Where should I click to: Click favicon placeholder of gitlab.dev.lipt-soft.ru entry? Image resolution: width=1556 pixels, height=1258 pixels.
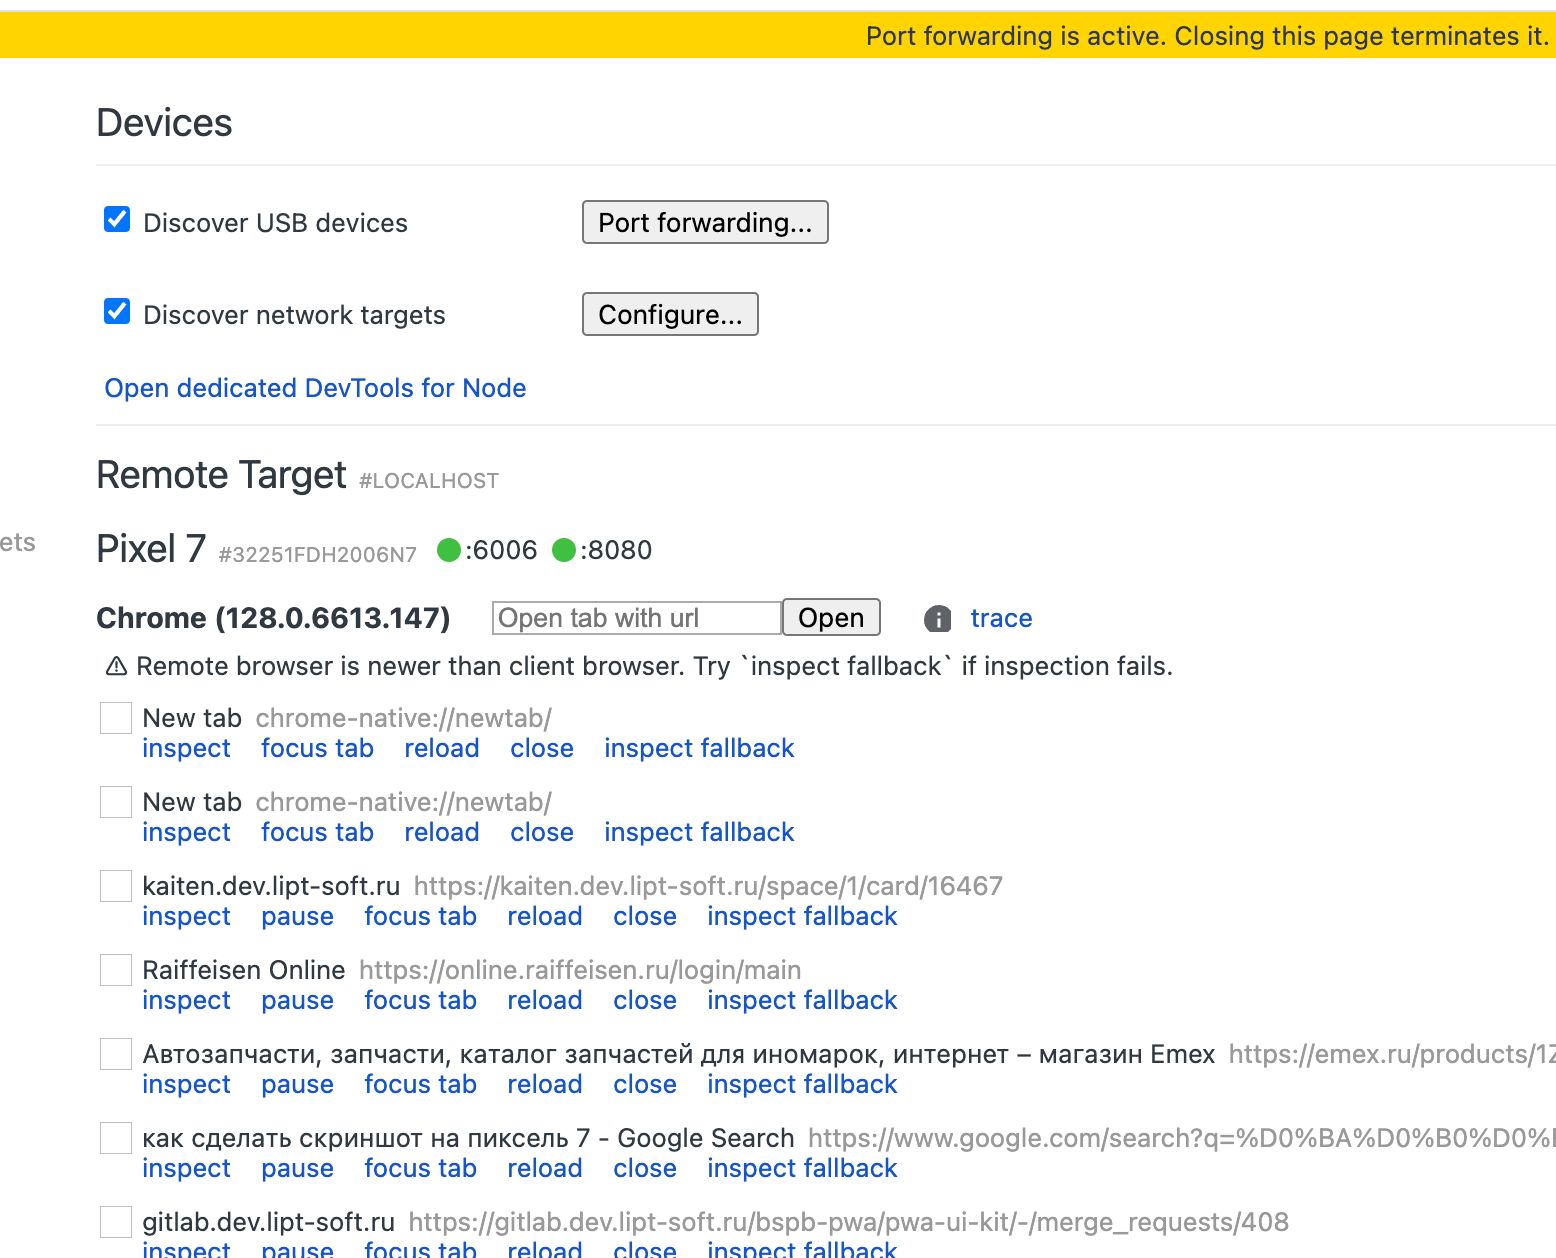[116, 1222]
